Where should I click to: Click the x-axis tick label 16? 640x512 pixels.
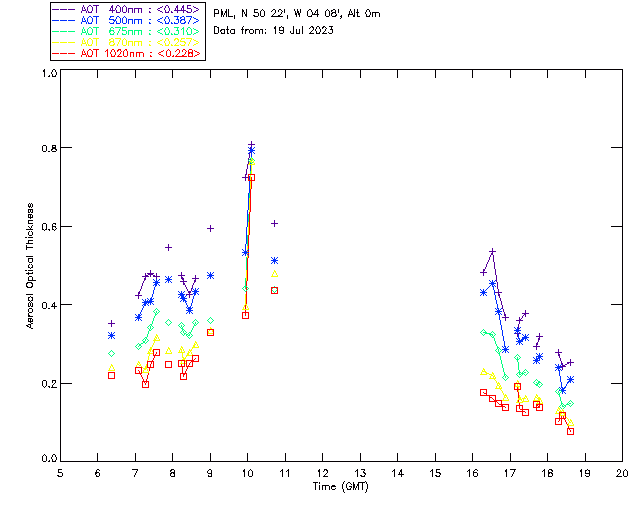(x=472, y=473)
